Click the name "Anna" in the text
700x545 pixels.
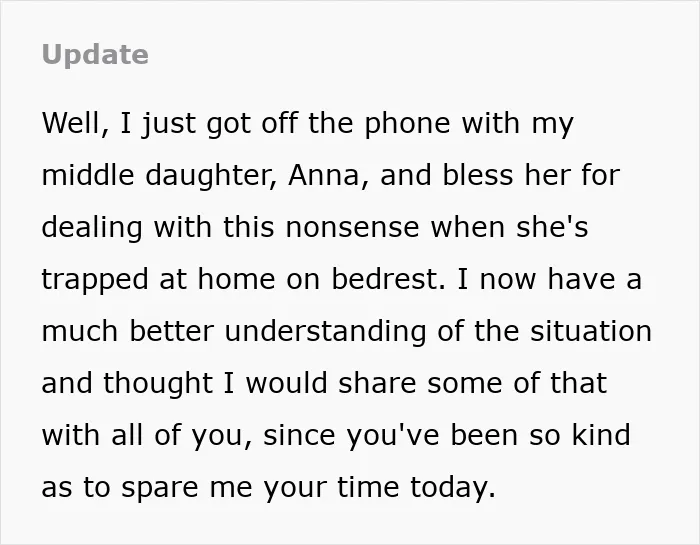(x=324, y=175)
